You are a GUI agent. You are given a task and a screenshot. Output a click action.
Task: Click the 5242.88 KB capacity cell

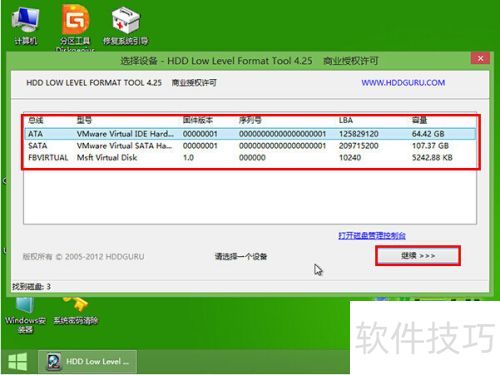pyautogui.click(x=432, y=157)
